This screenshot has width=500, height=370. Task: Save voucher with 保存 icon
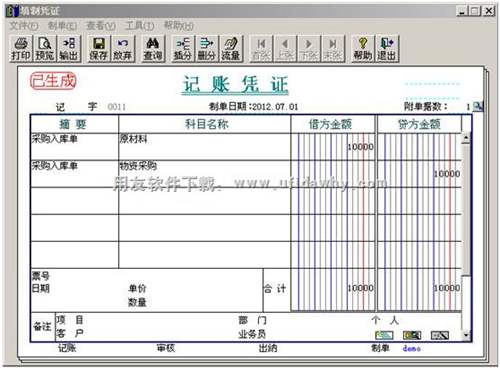(99, 49)
